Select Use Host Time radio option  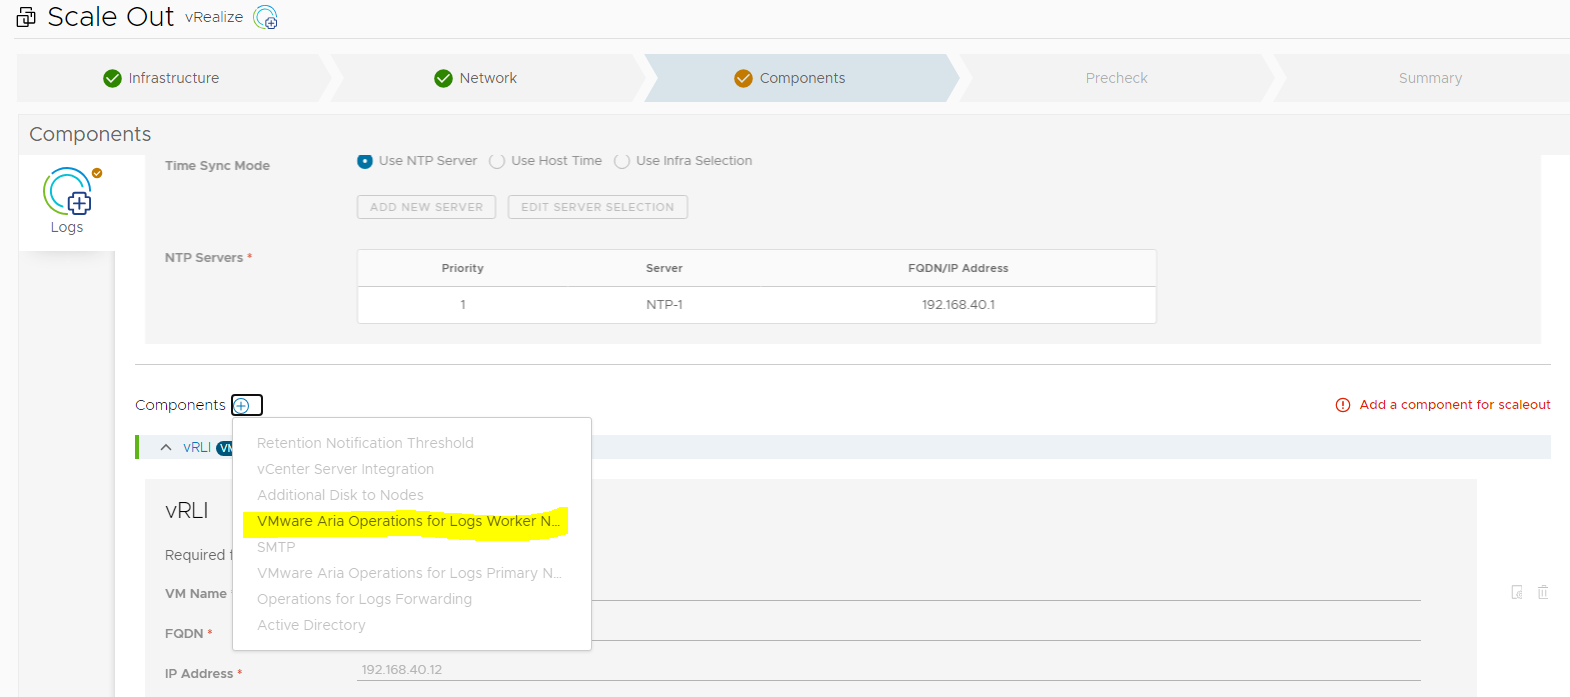497,161
